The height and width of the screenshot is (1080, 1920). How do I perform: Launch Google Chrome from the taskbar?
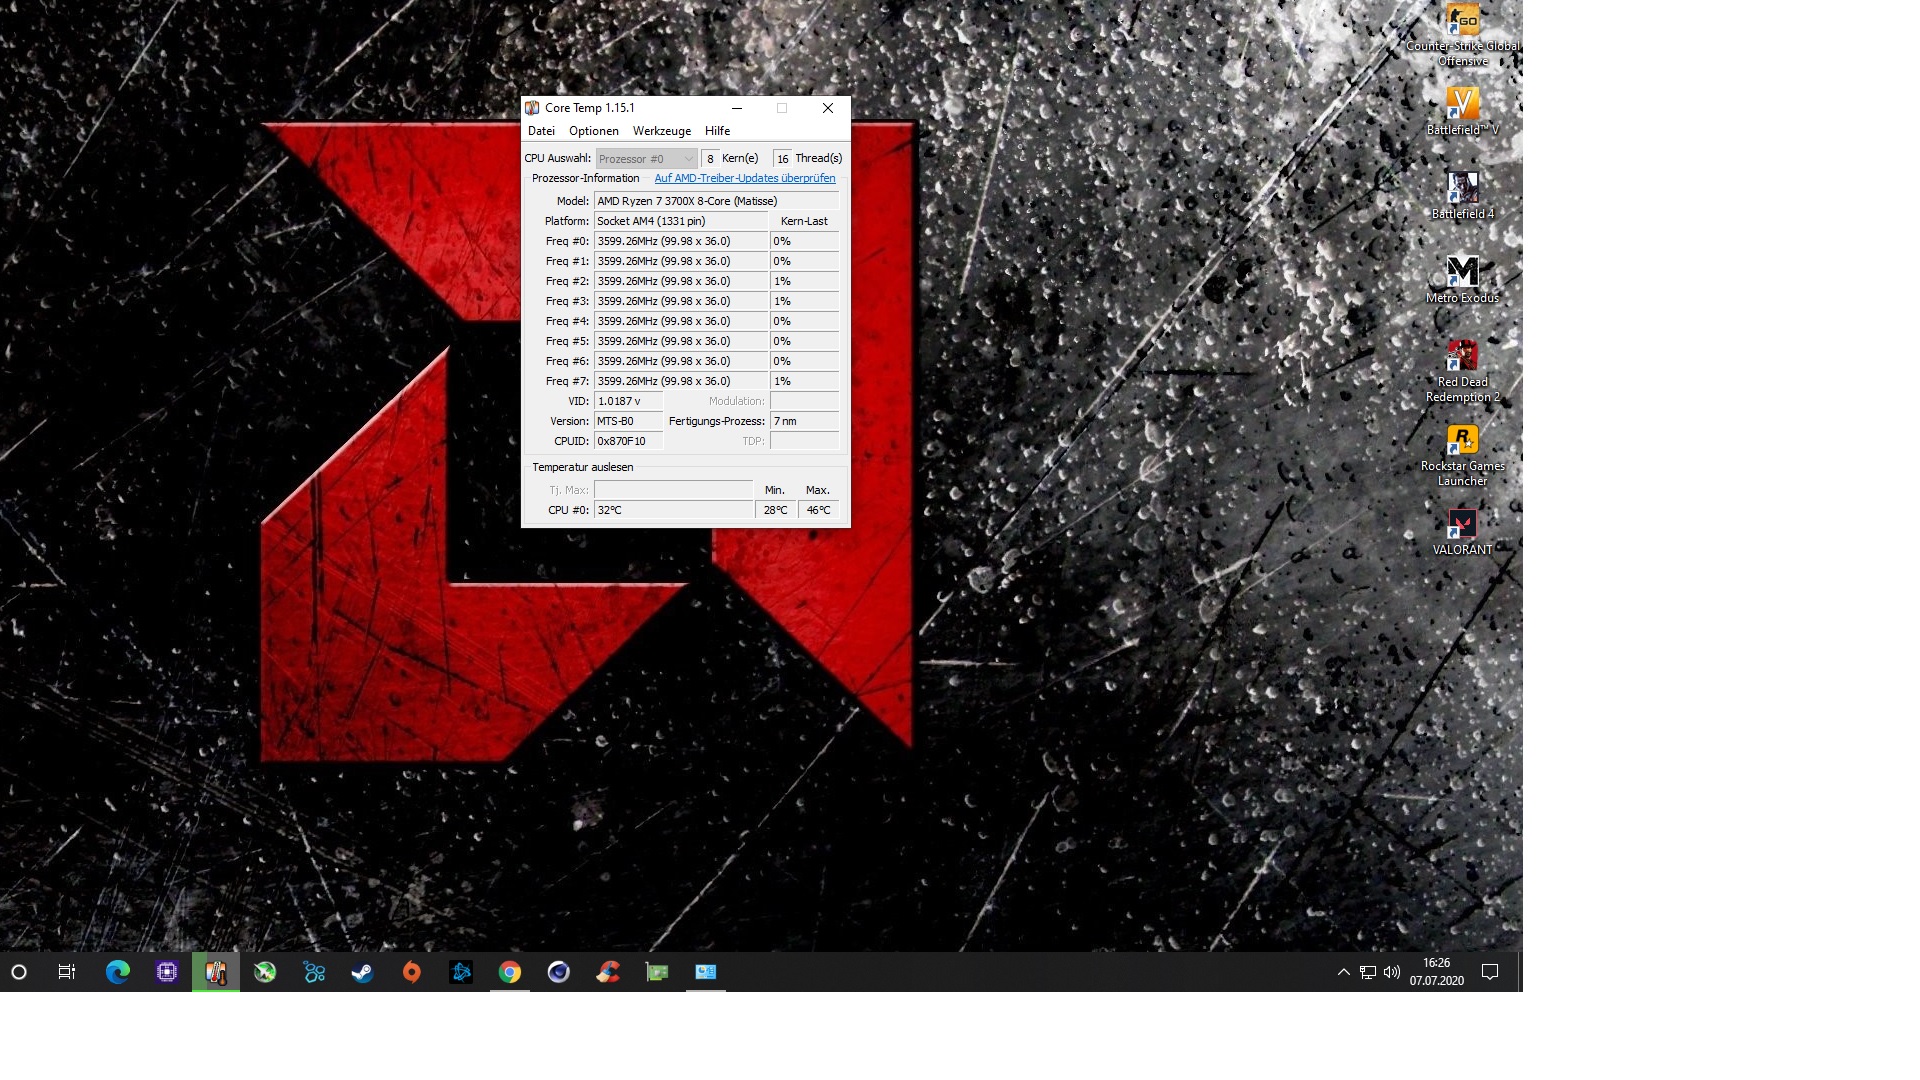pyautogui.click(x=510, y=972)
